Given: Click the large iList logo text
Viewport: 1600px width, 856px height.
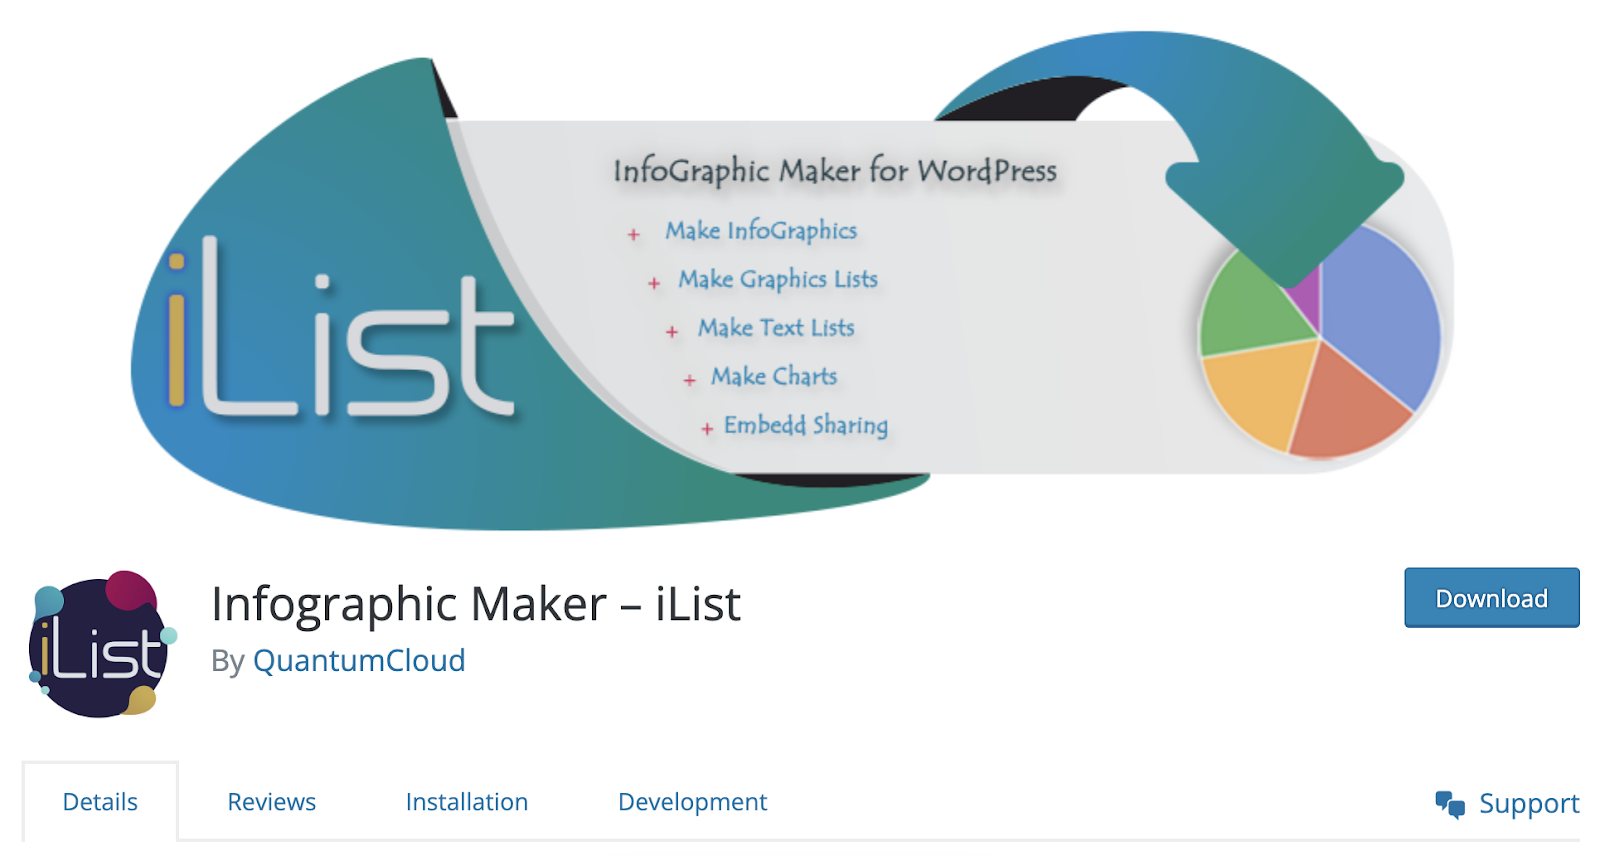Looking at the screenshot, I should point(340,328).
